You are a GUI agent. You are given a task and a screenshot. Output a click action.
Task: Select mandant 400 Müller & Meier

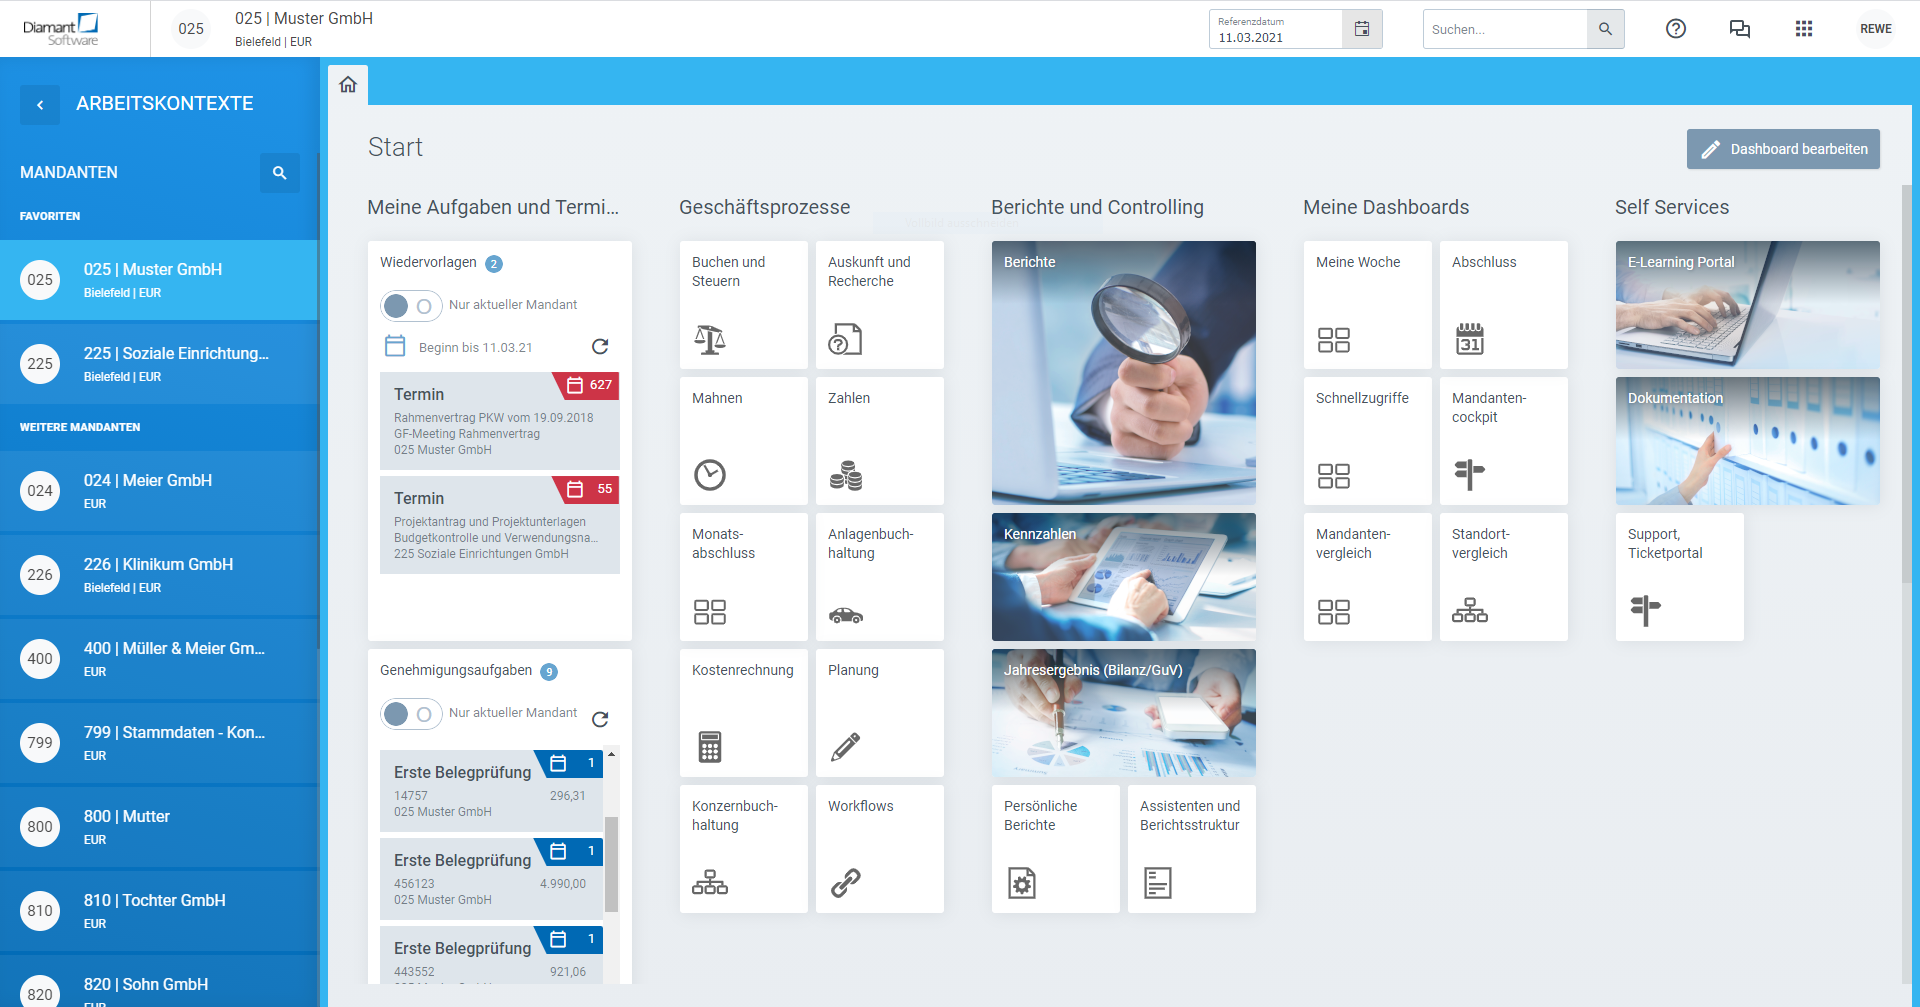[159, 659]
